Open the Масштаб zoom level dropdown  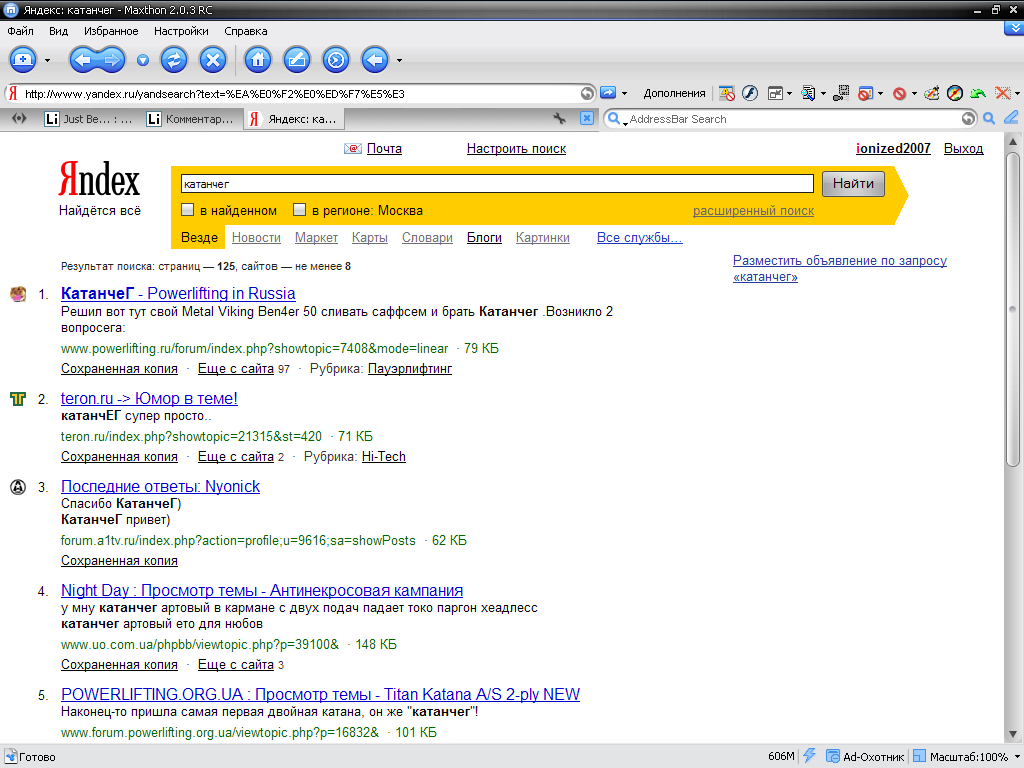[x=1017, y=757]
